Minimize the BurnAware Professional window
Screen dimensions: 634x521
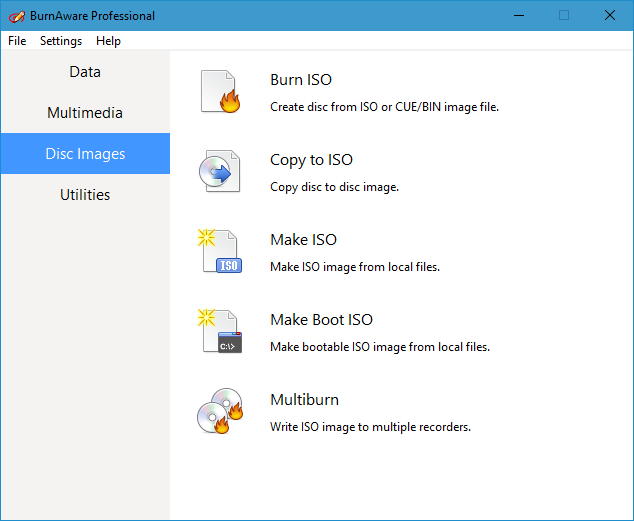(x=519, y=16)
